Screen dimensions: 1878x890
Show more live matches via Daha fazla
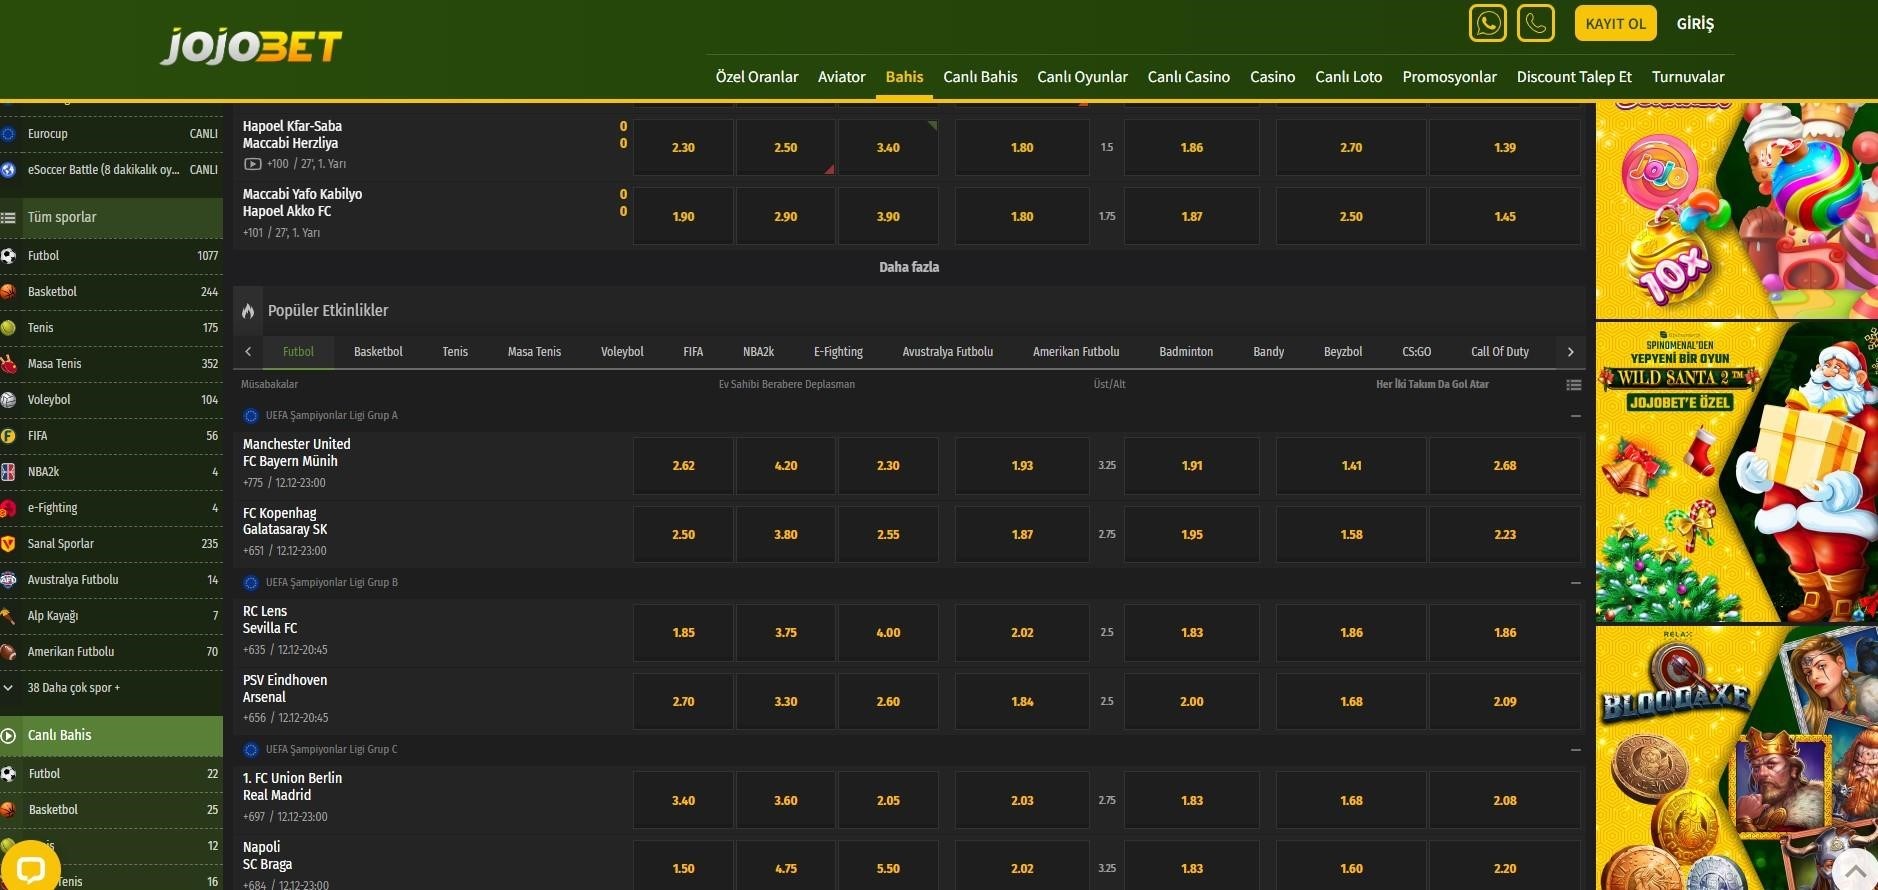(909, 267)
